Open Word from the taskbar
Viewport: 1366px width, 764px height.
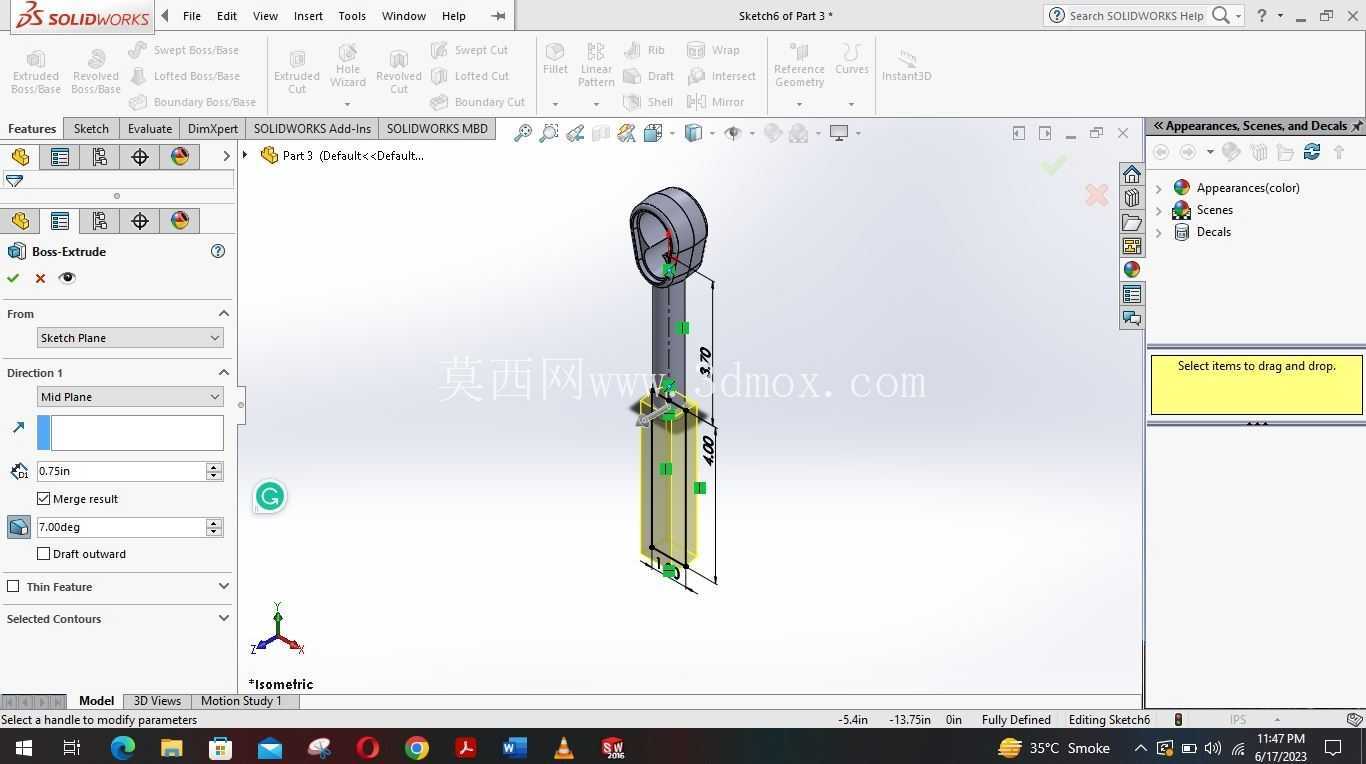click(514, 747)
